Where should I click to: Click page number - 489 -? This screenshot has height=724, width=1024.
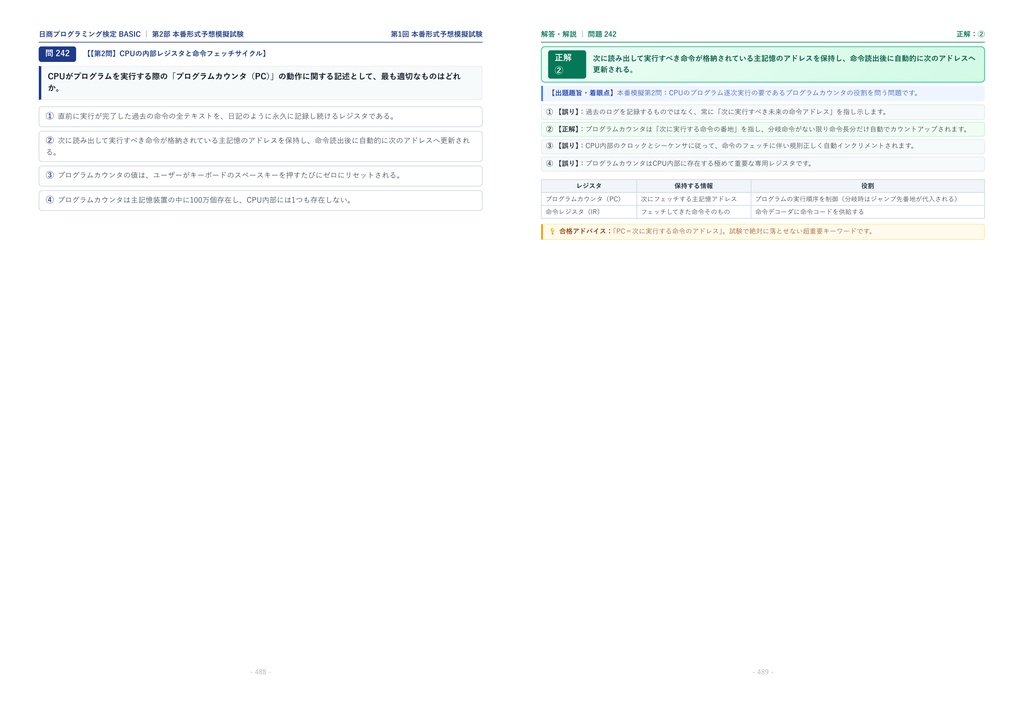point(763,672)
